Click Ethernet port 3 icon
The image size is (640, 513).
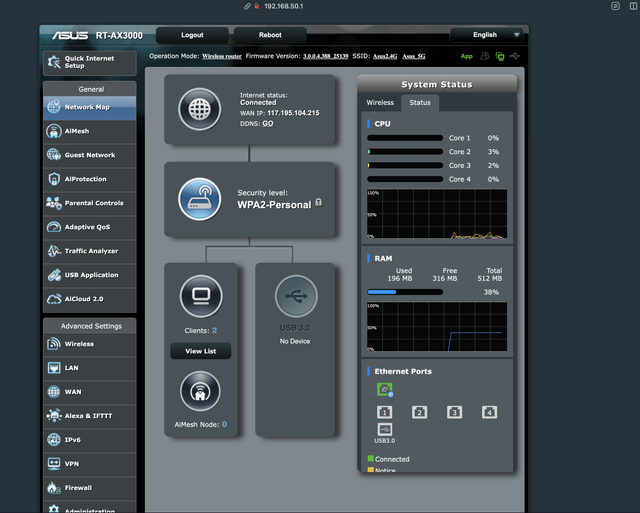tap(454, 412)
